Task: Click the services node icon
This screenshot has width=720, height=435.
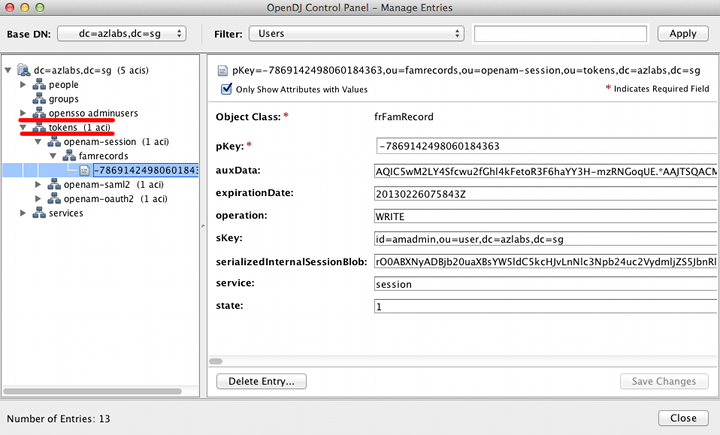Action: click(x=39, y=213)
